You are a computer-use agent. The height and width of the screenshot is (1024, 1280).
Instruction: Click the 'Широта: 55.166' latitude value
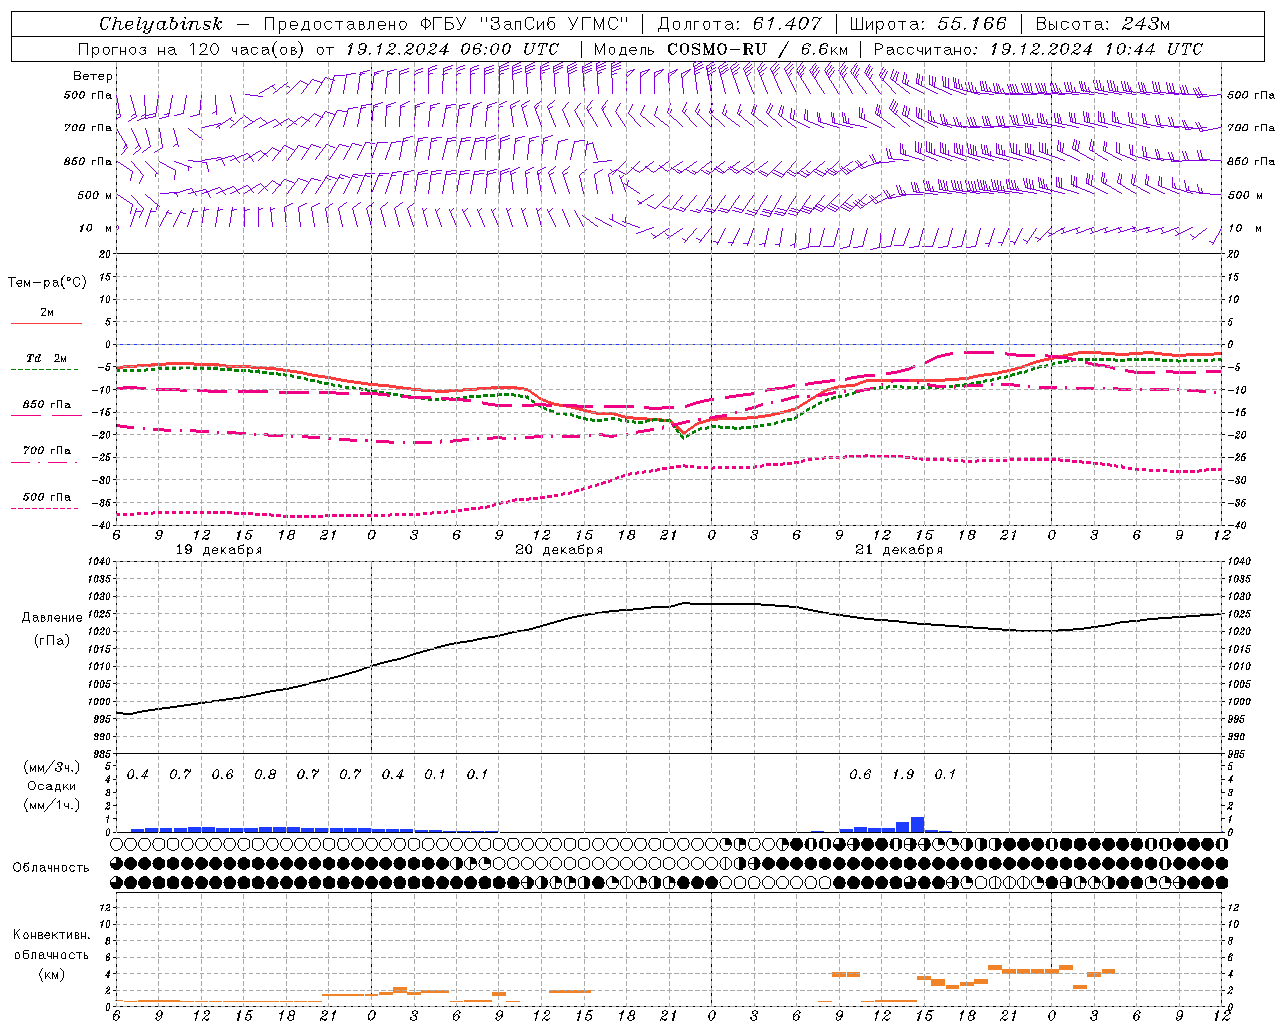[928, 24]
